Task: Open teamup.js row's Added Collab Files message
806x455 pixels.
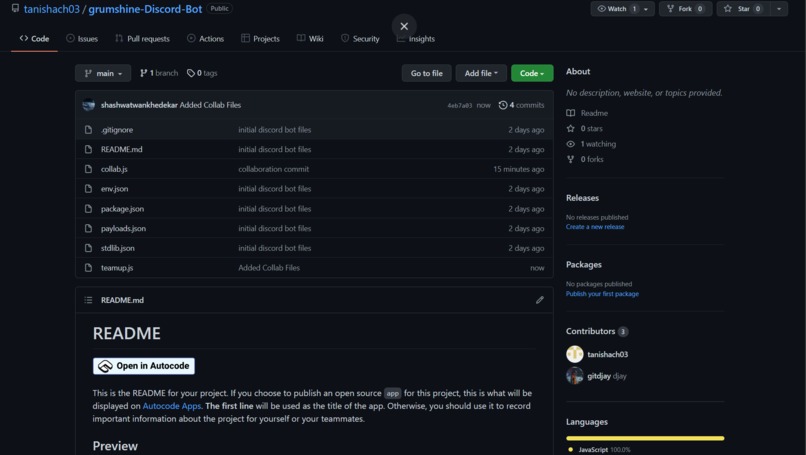Action: [x=269, y=268]
